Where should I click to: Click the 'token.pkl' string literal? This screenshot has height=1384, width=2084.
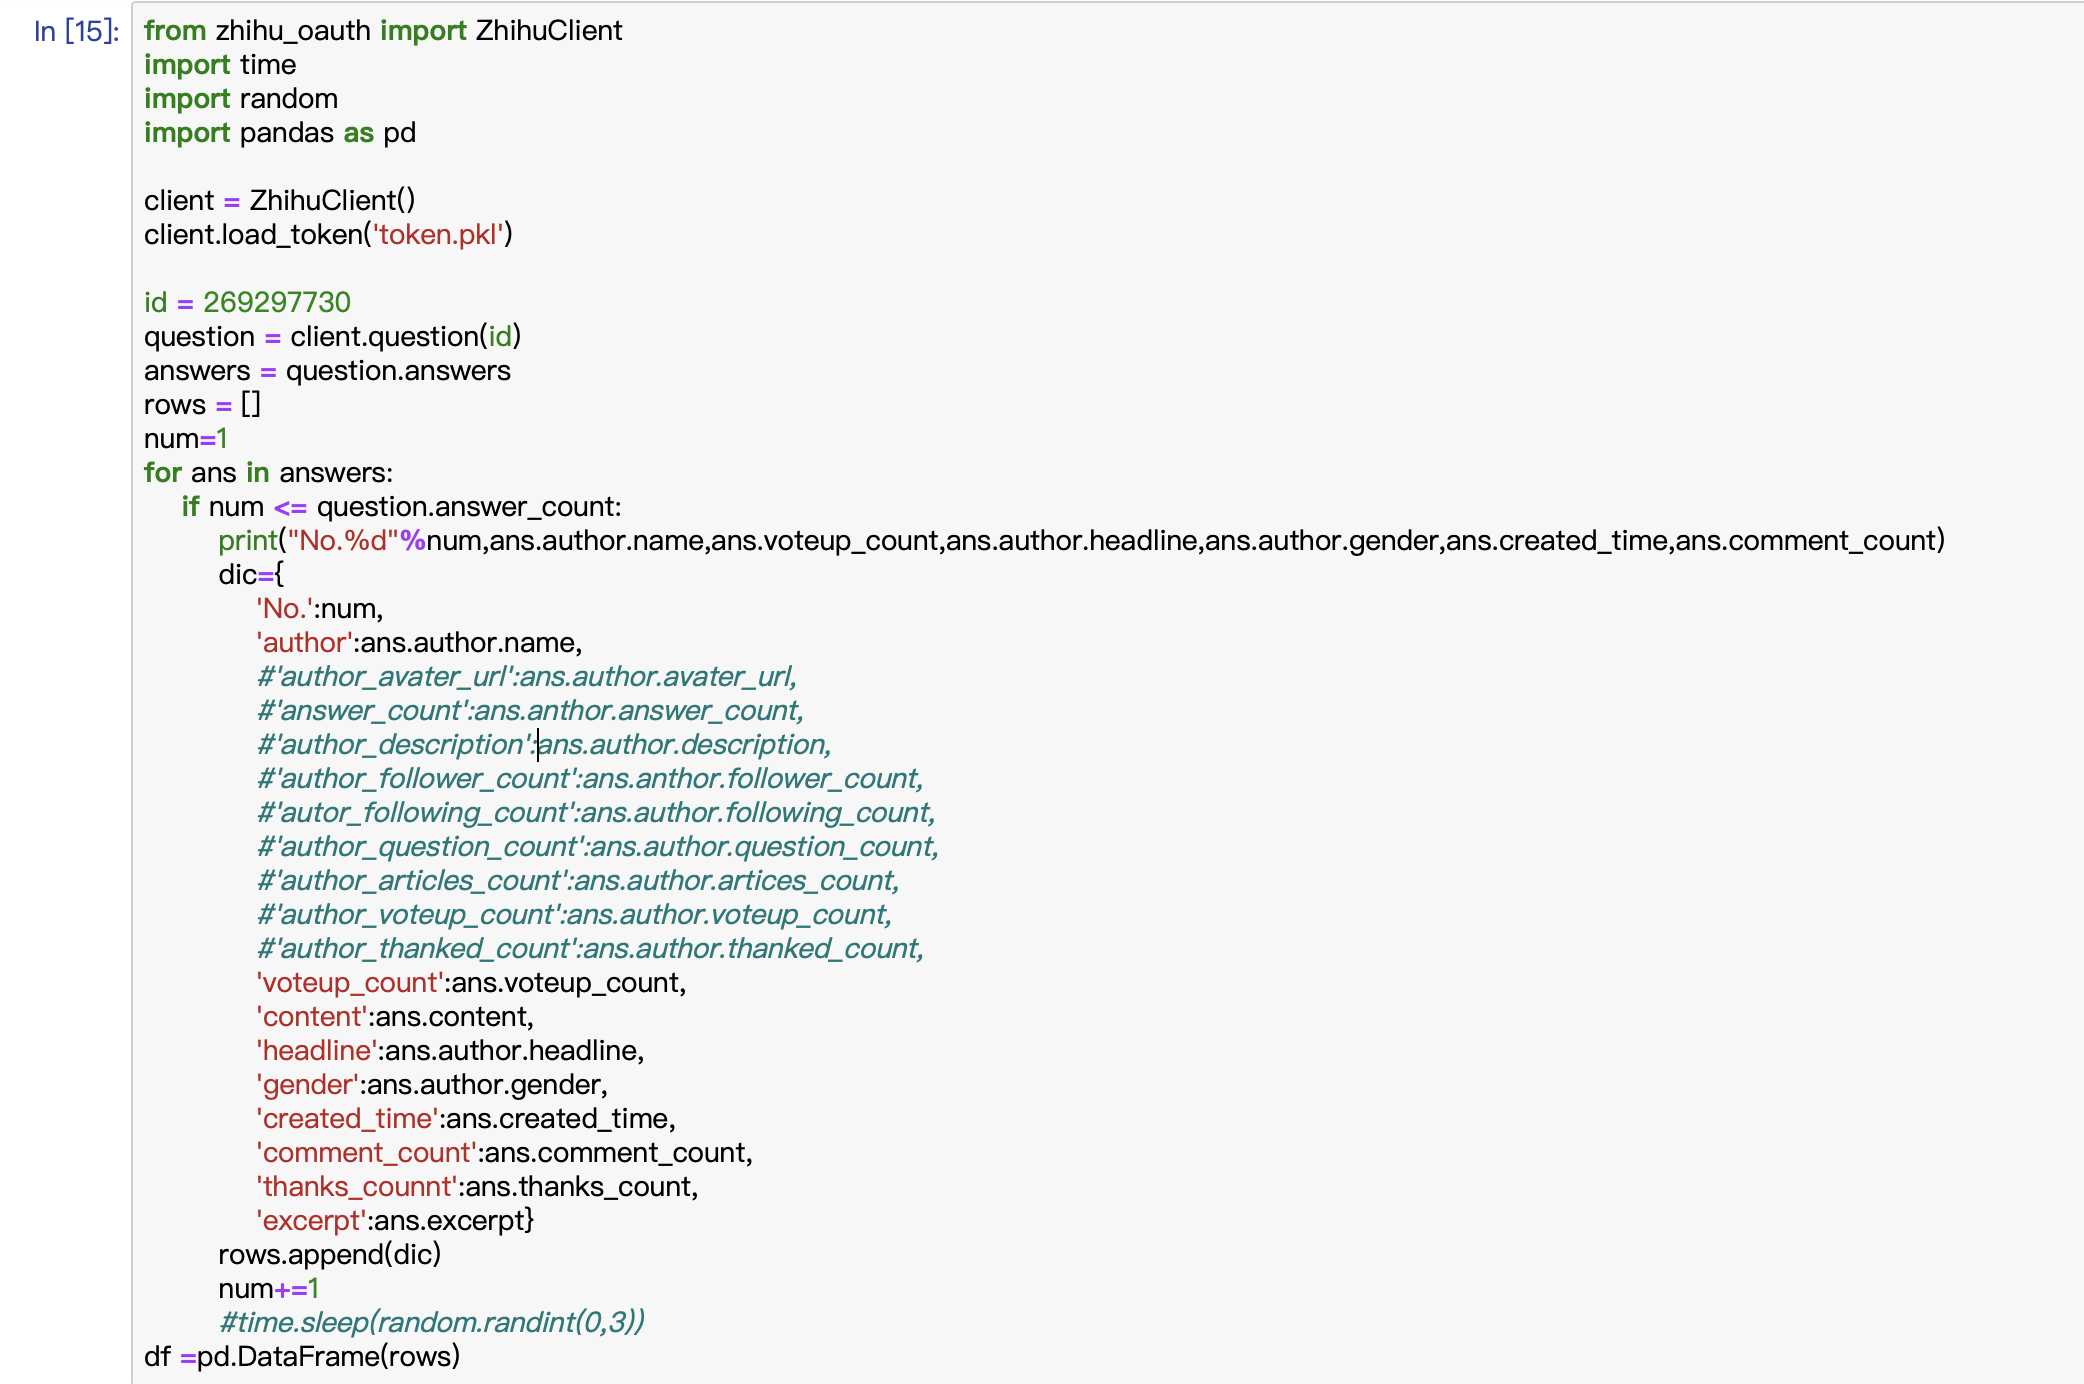click(439, 235)
